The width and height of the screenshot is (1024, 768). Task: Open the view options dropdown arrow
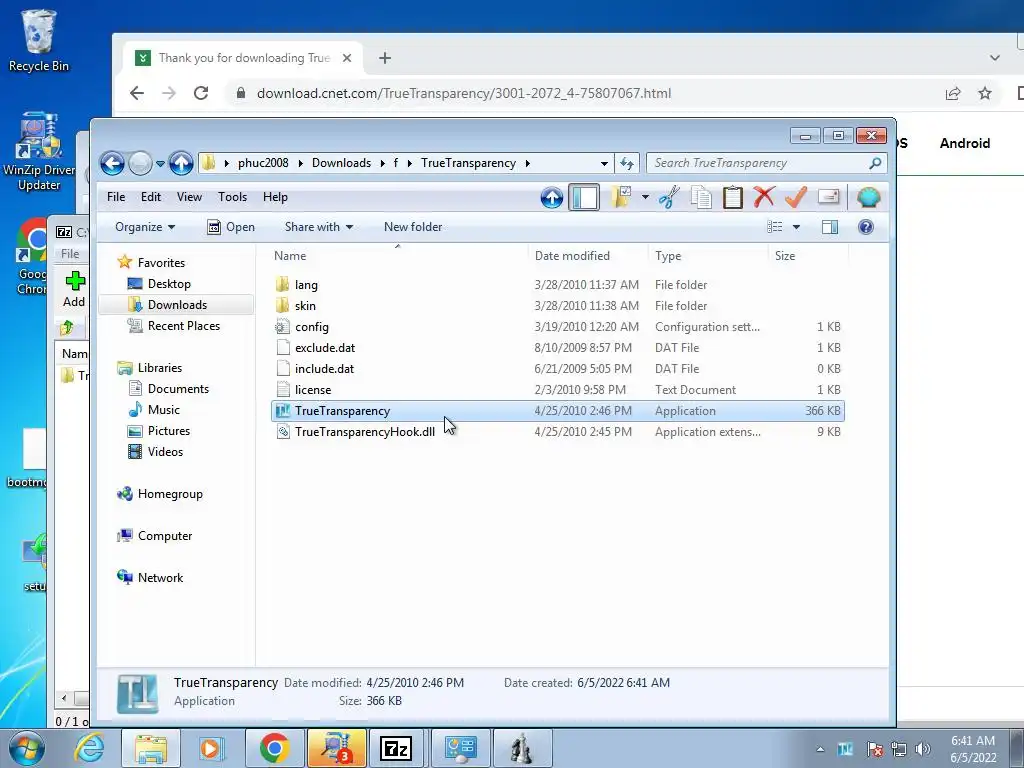pos(796,227)
